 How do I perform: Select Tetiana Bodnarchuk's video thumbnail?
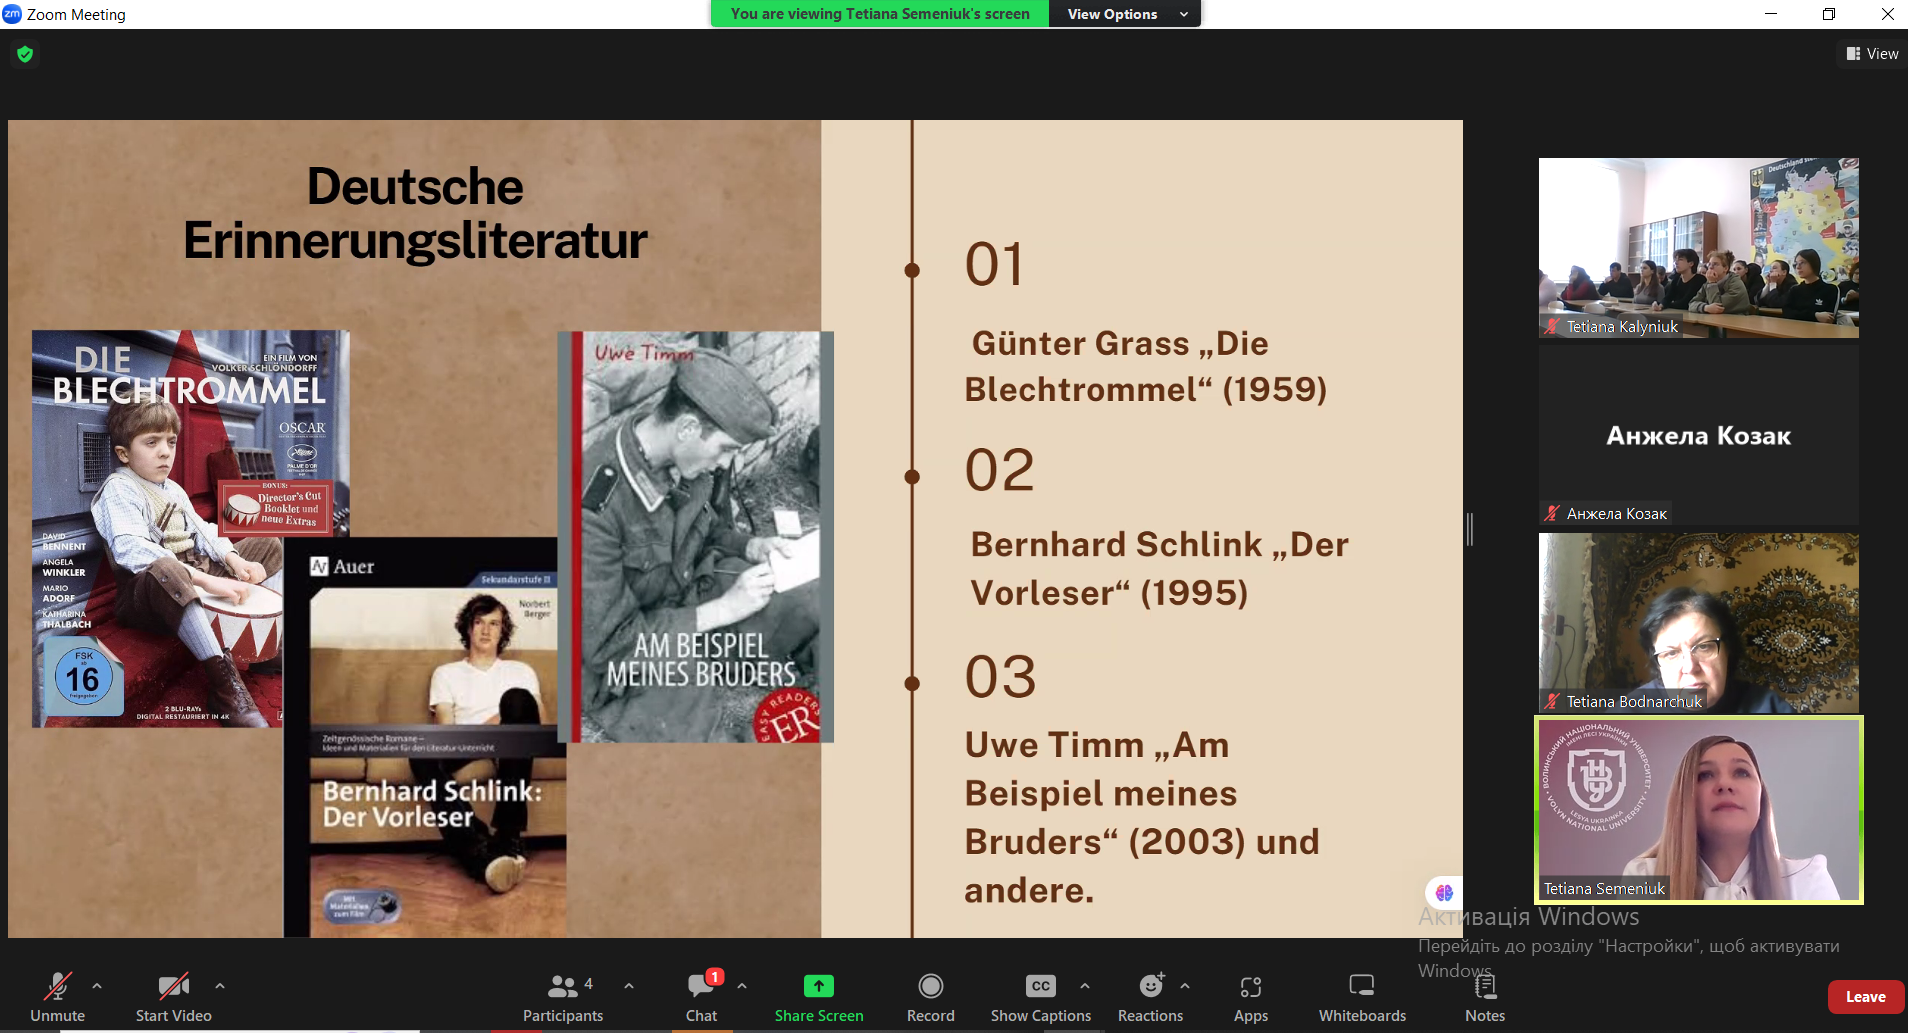tap(1698, 622)
